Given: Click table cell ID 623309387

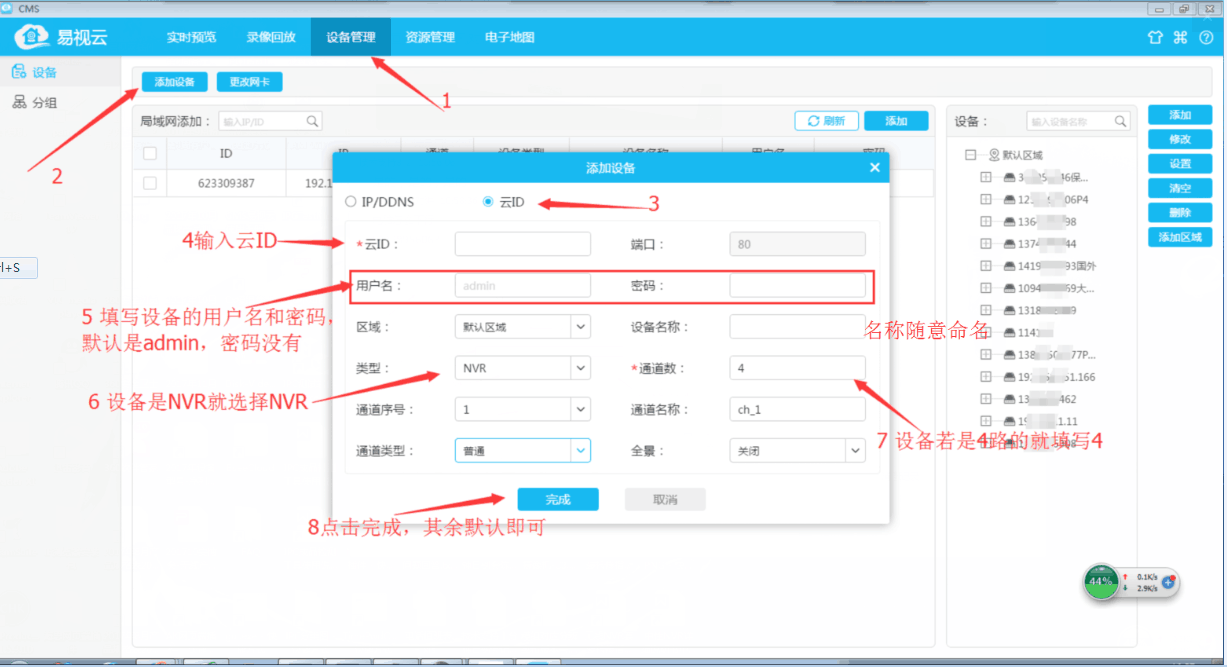Looking at the screenshot, I should [x=226, y=184].
